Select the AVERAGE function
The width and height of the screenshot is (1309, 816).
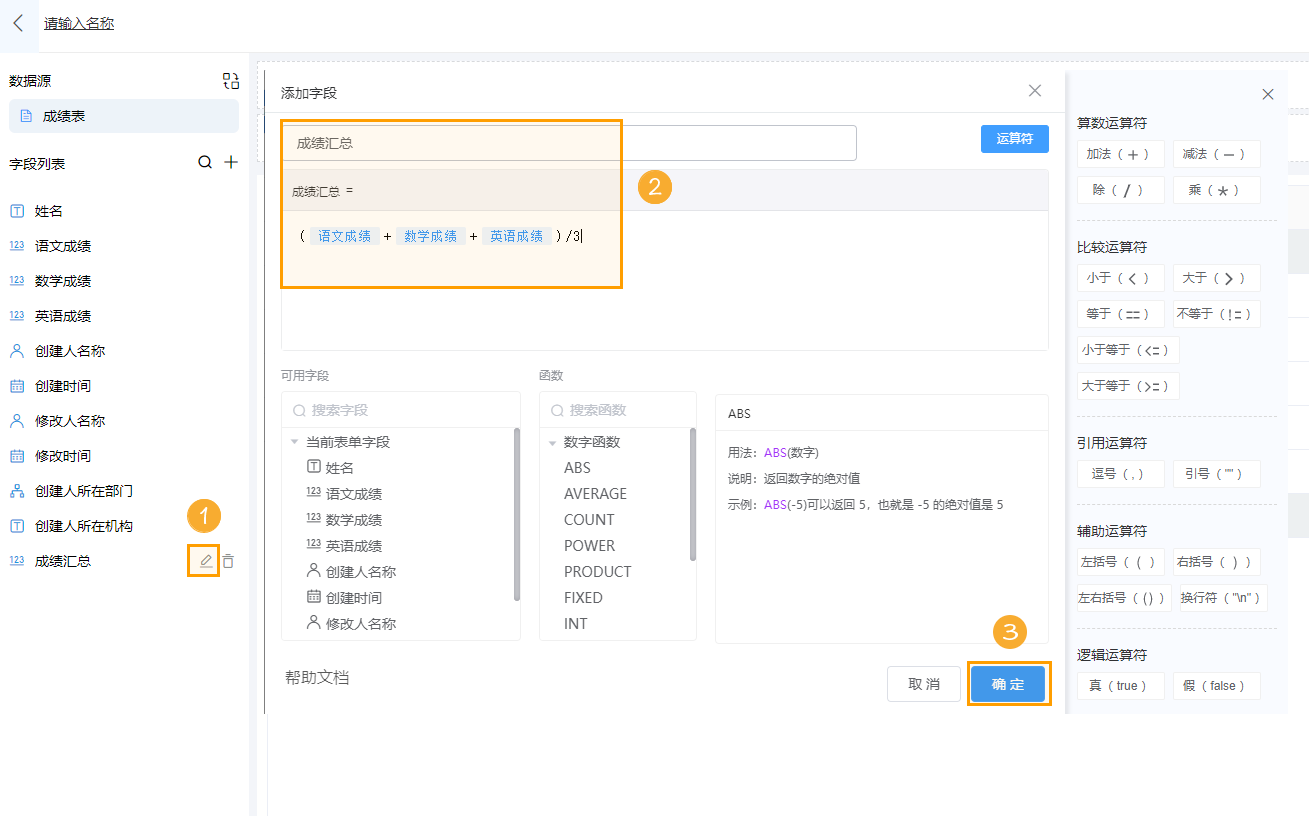594,493
